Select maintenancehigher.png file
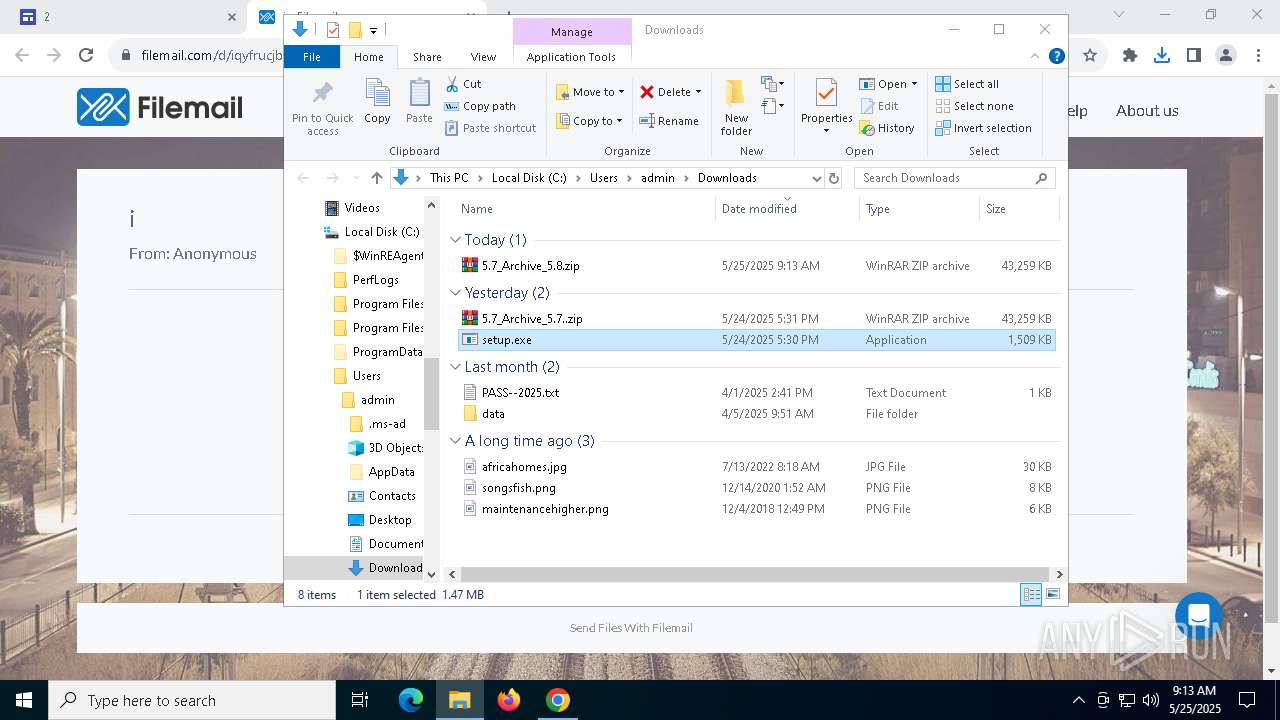Image resolution: width=1280 pixels, height=720 pixels. [755, 509]
